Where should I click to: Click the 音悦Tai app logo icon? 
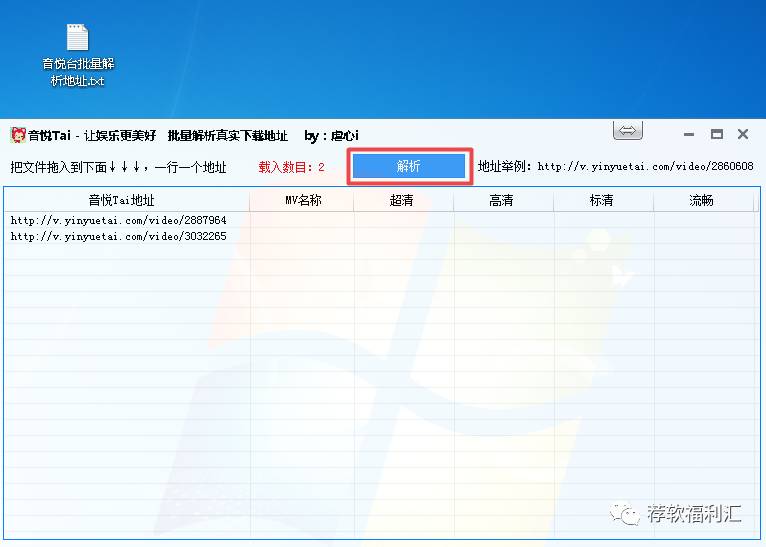click(18, 135)
